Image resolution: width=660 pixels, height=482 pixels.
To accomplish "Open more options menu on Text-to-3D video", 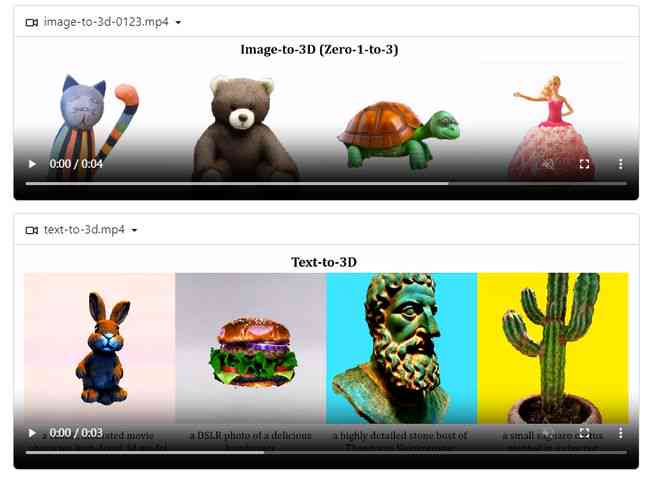I will tap(620, 433).
